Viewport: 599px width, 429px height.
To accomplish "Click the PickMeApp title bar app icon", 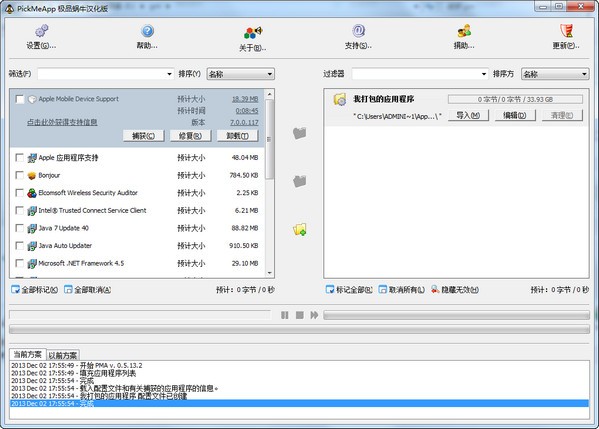I will [9, 8].
